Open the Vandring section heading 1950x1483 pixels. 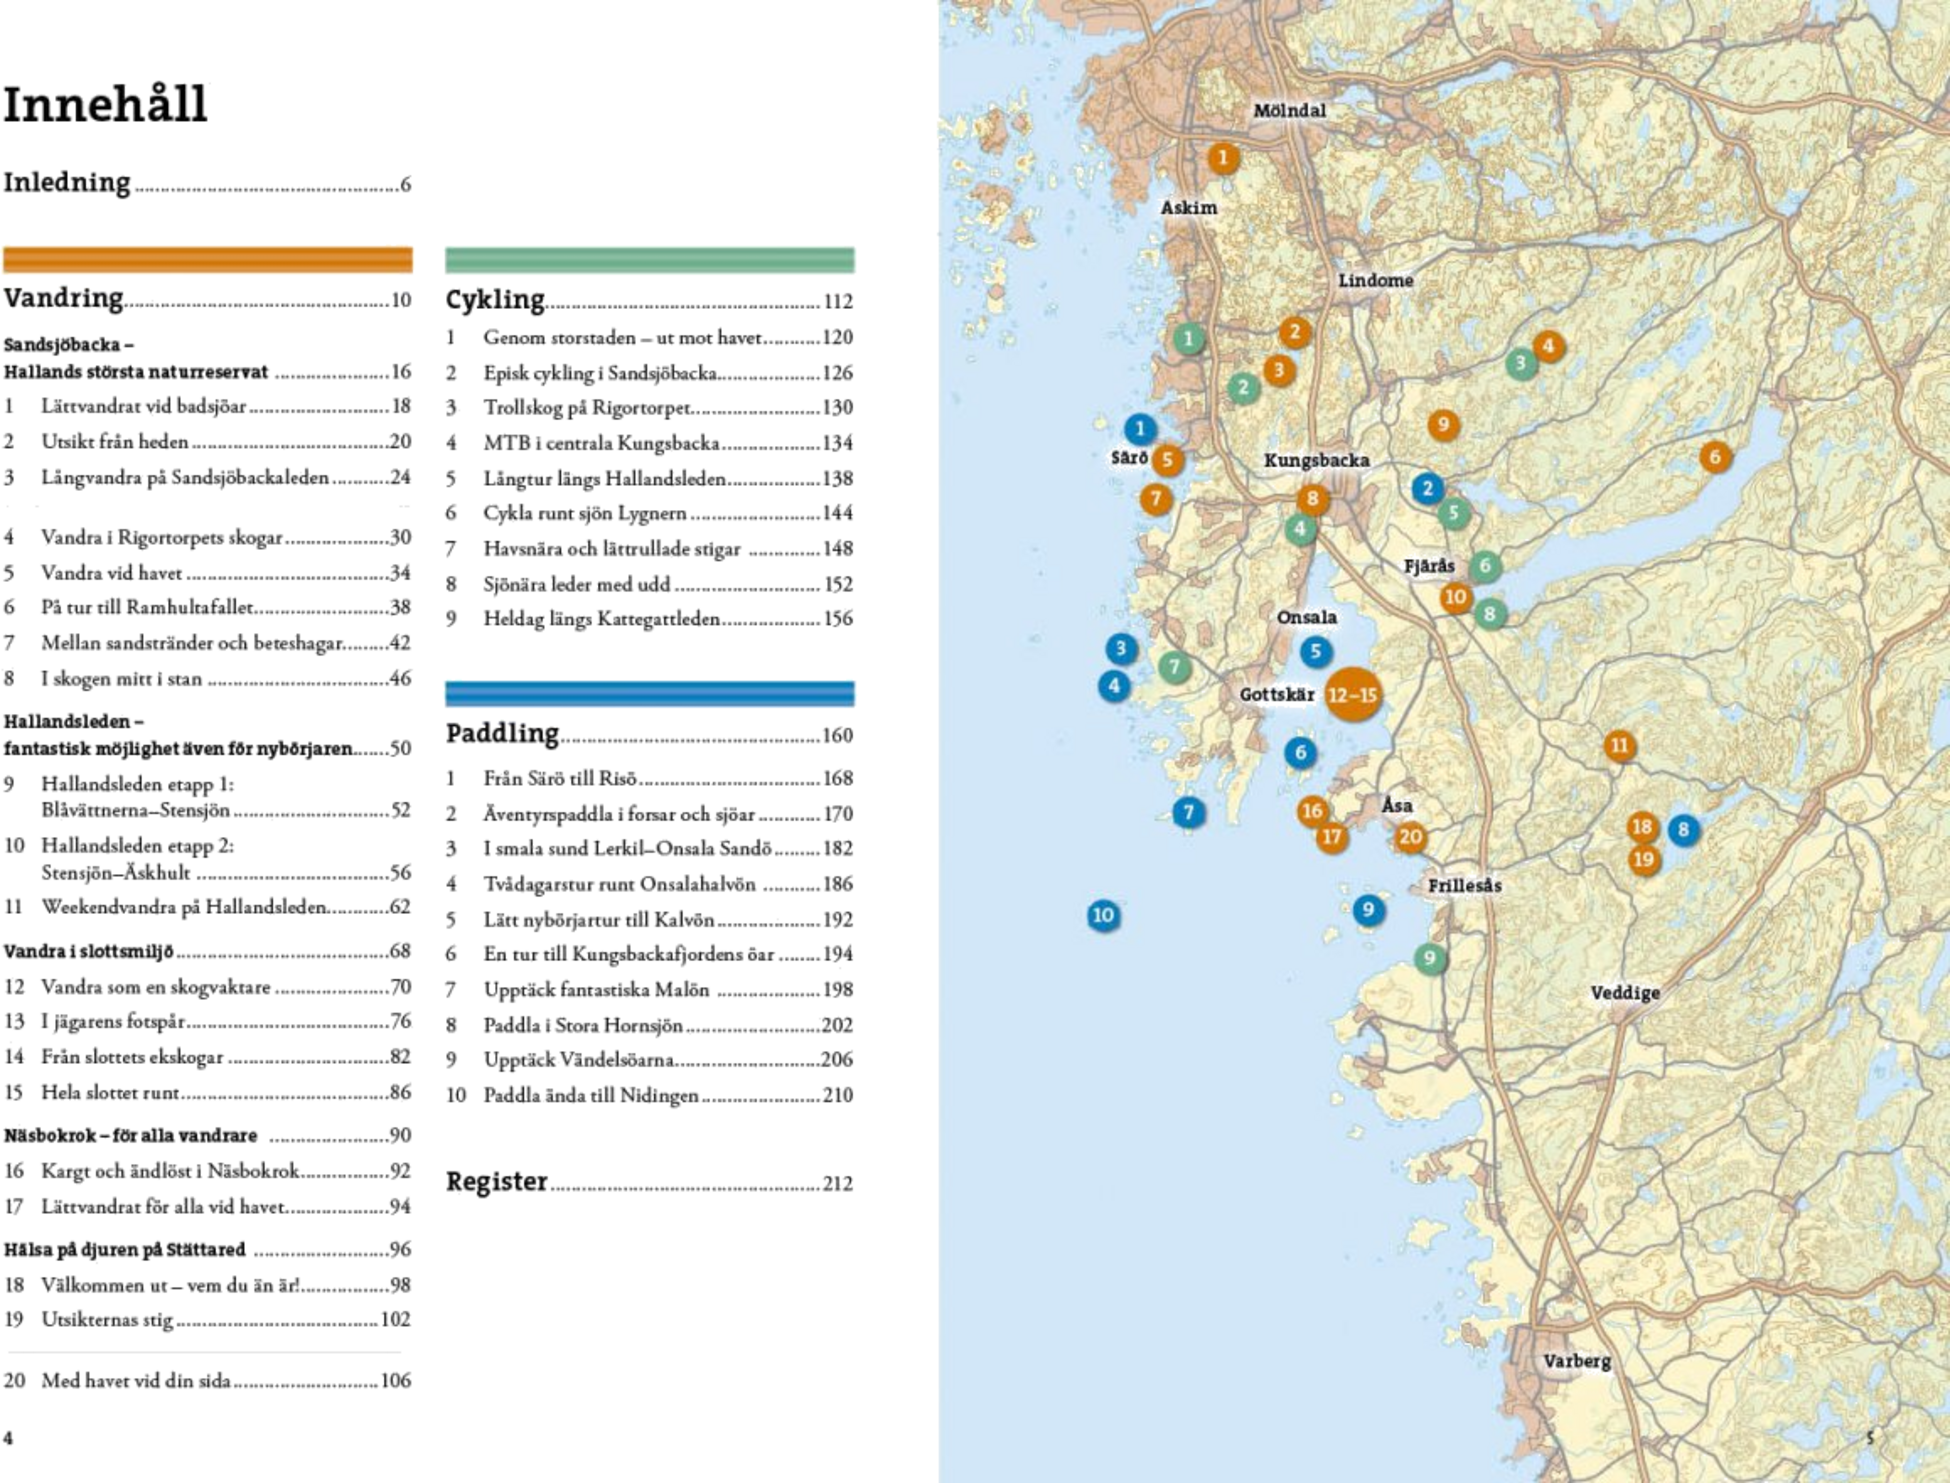click(x=63, y=298)
